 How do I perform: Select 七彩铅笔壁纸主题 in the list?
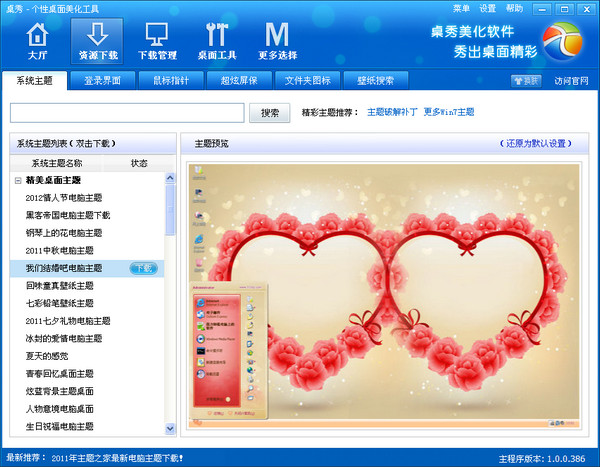59,304
